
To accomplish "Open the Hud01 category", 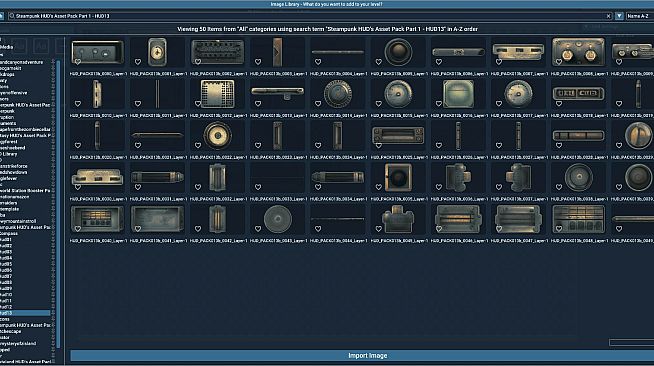I will click(x=6, y=240).
